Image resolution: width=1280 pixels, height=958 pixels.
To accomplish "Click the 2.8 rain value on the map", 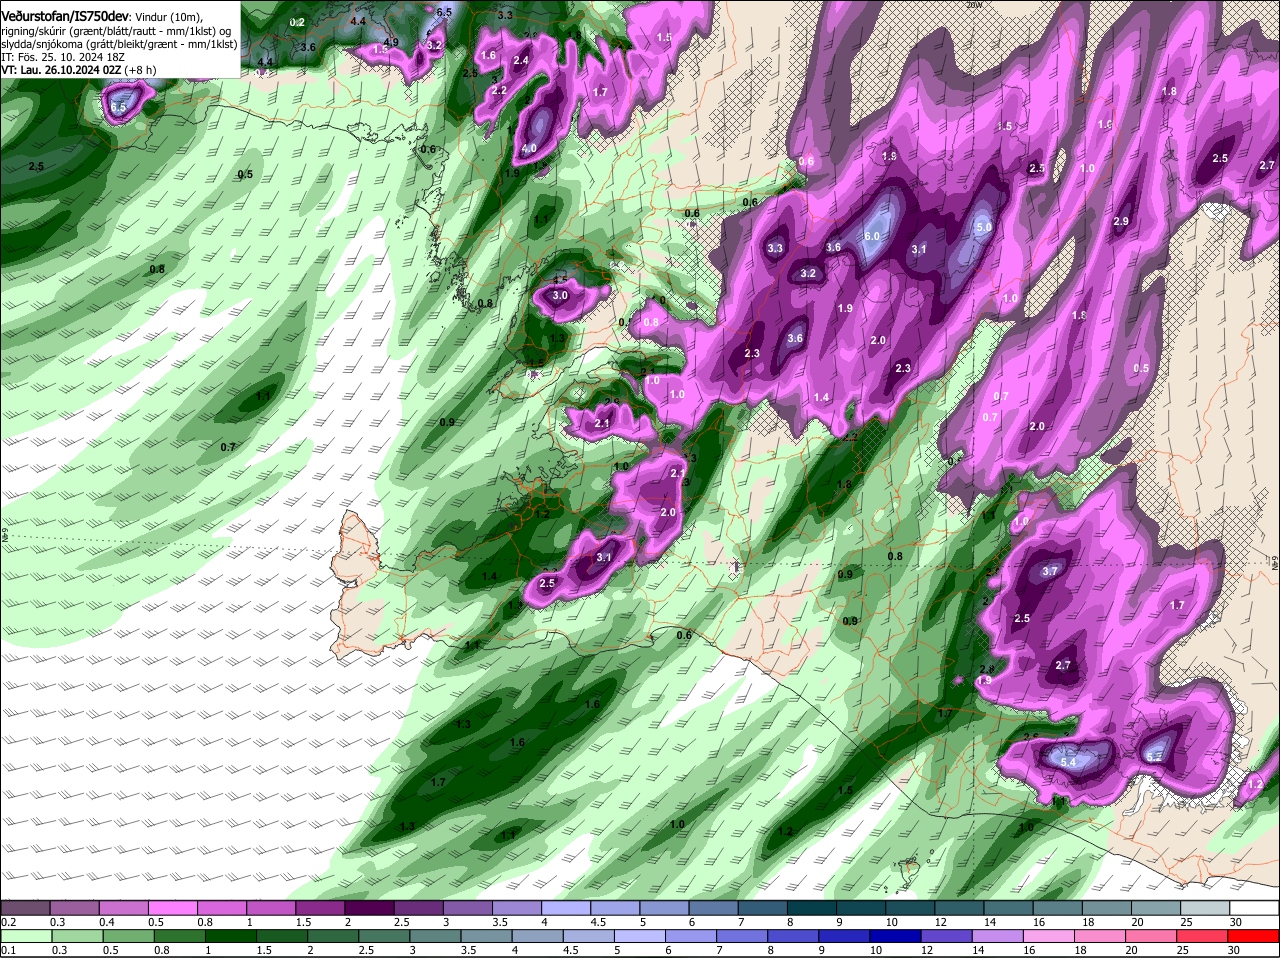I will (986, 669).
